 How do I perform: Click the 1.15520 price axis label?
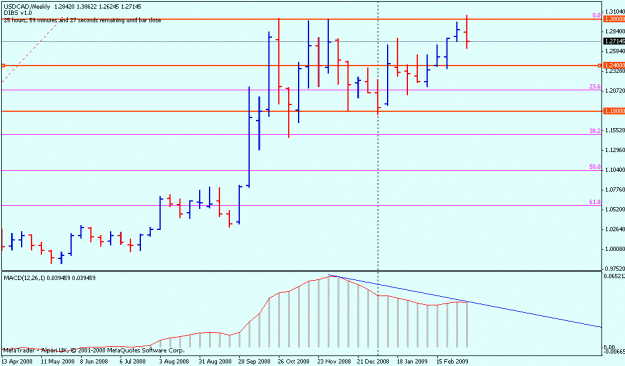(x=615, y=130)
